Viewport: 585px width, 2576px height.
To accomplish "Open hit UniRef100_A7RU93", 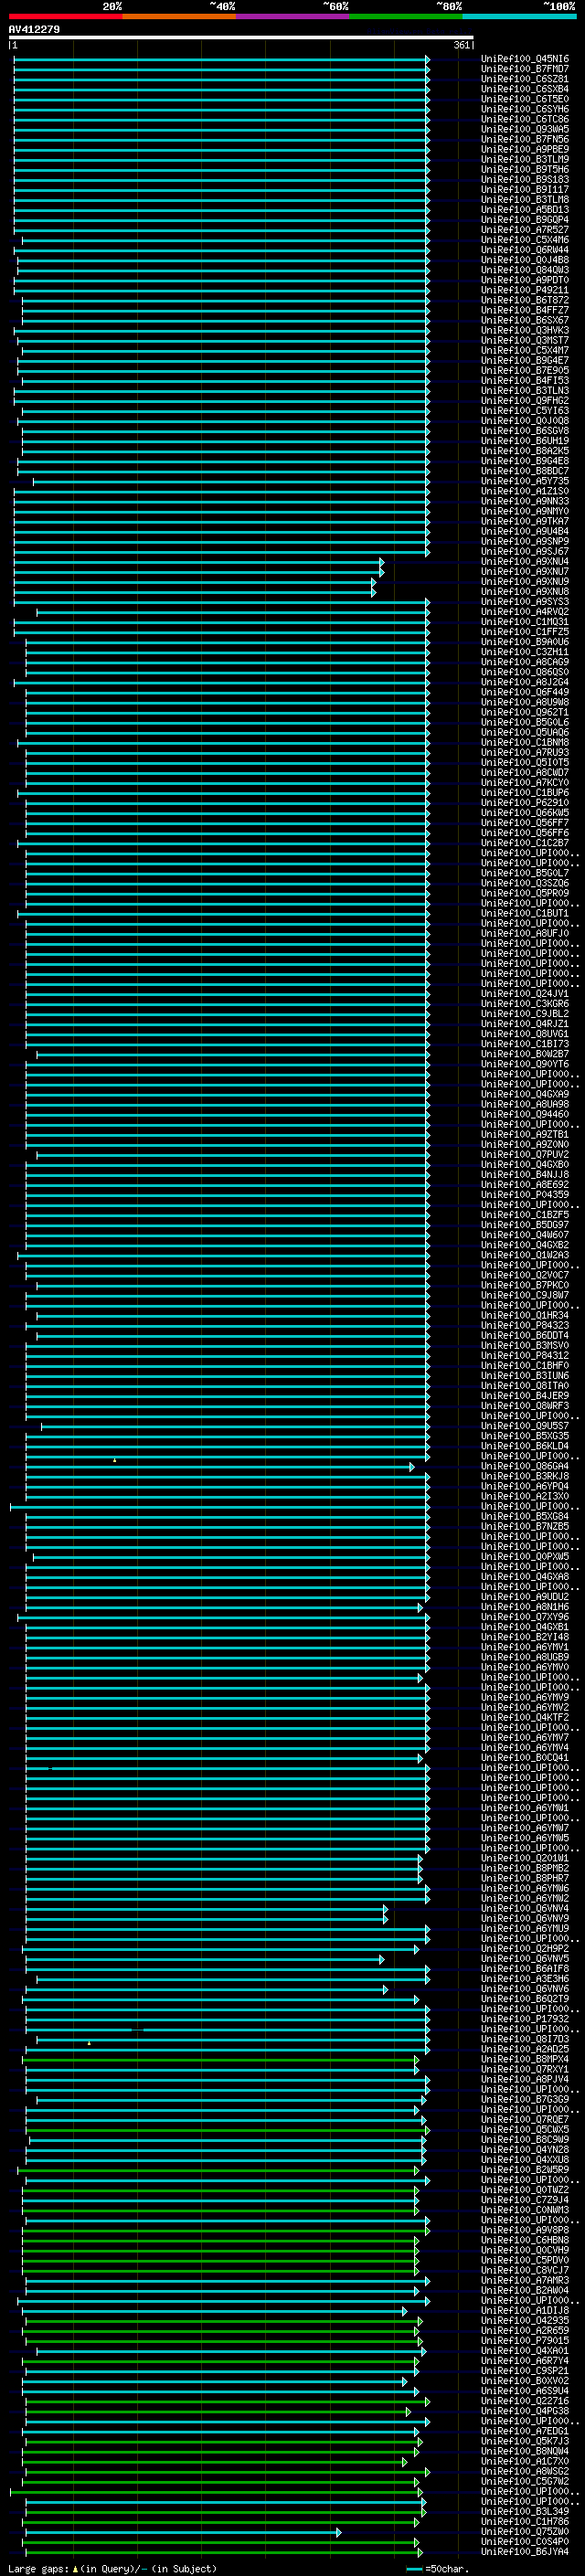I will 525,752.
